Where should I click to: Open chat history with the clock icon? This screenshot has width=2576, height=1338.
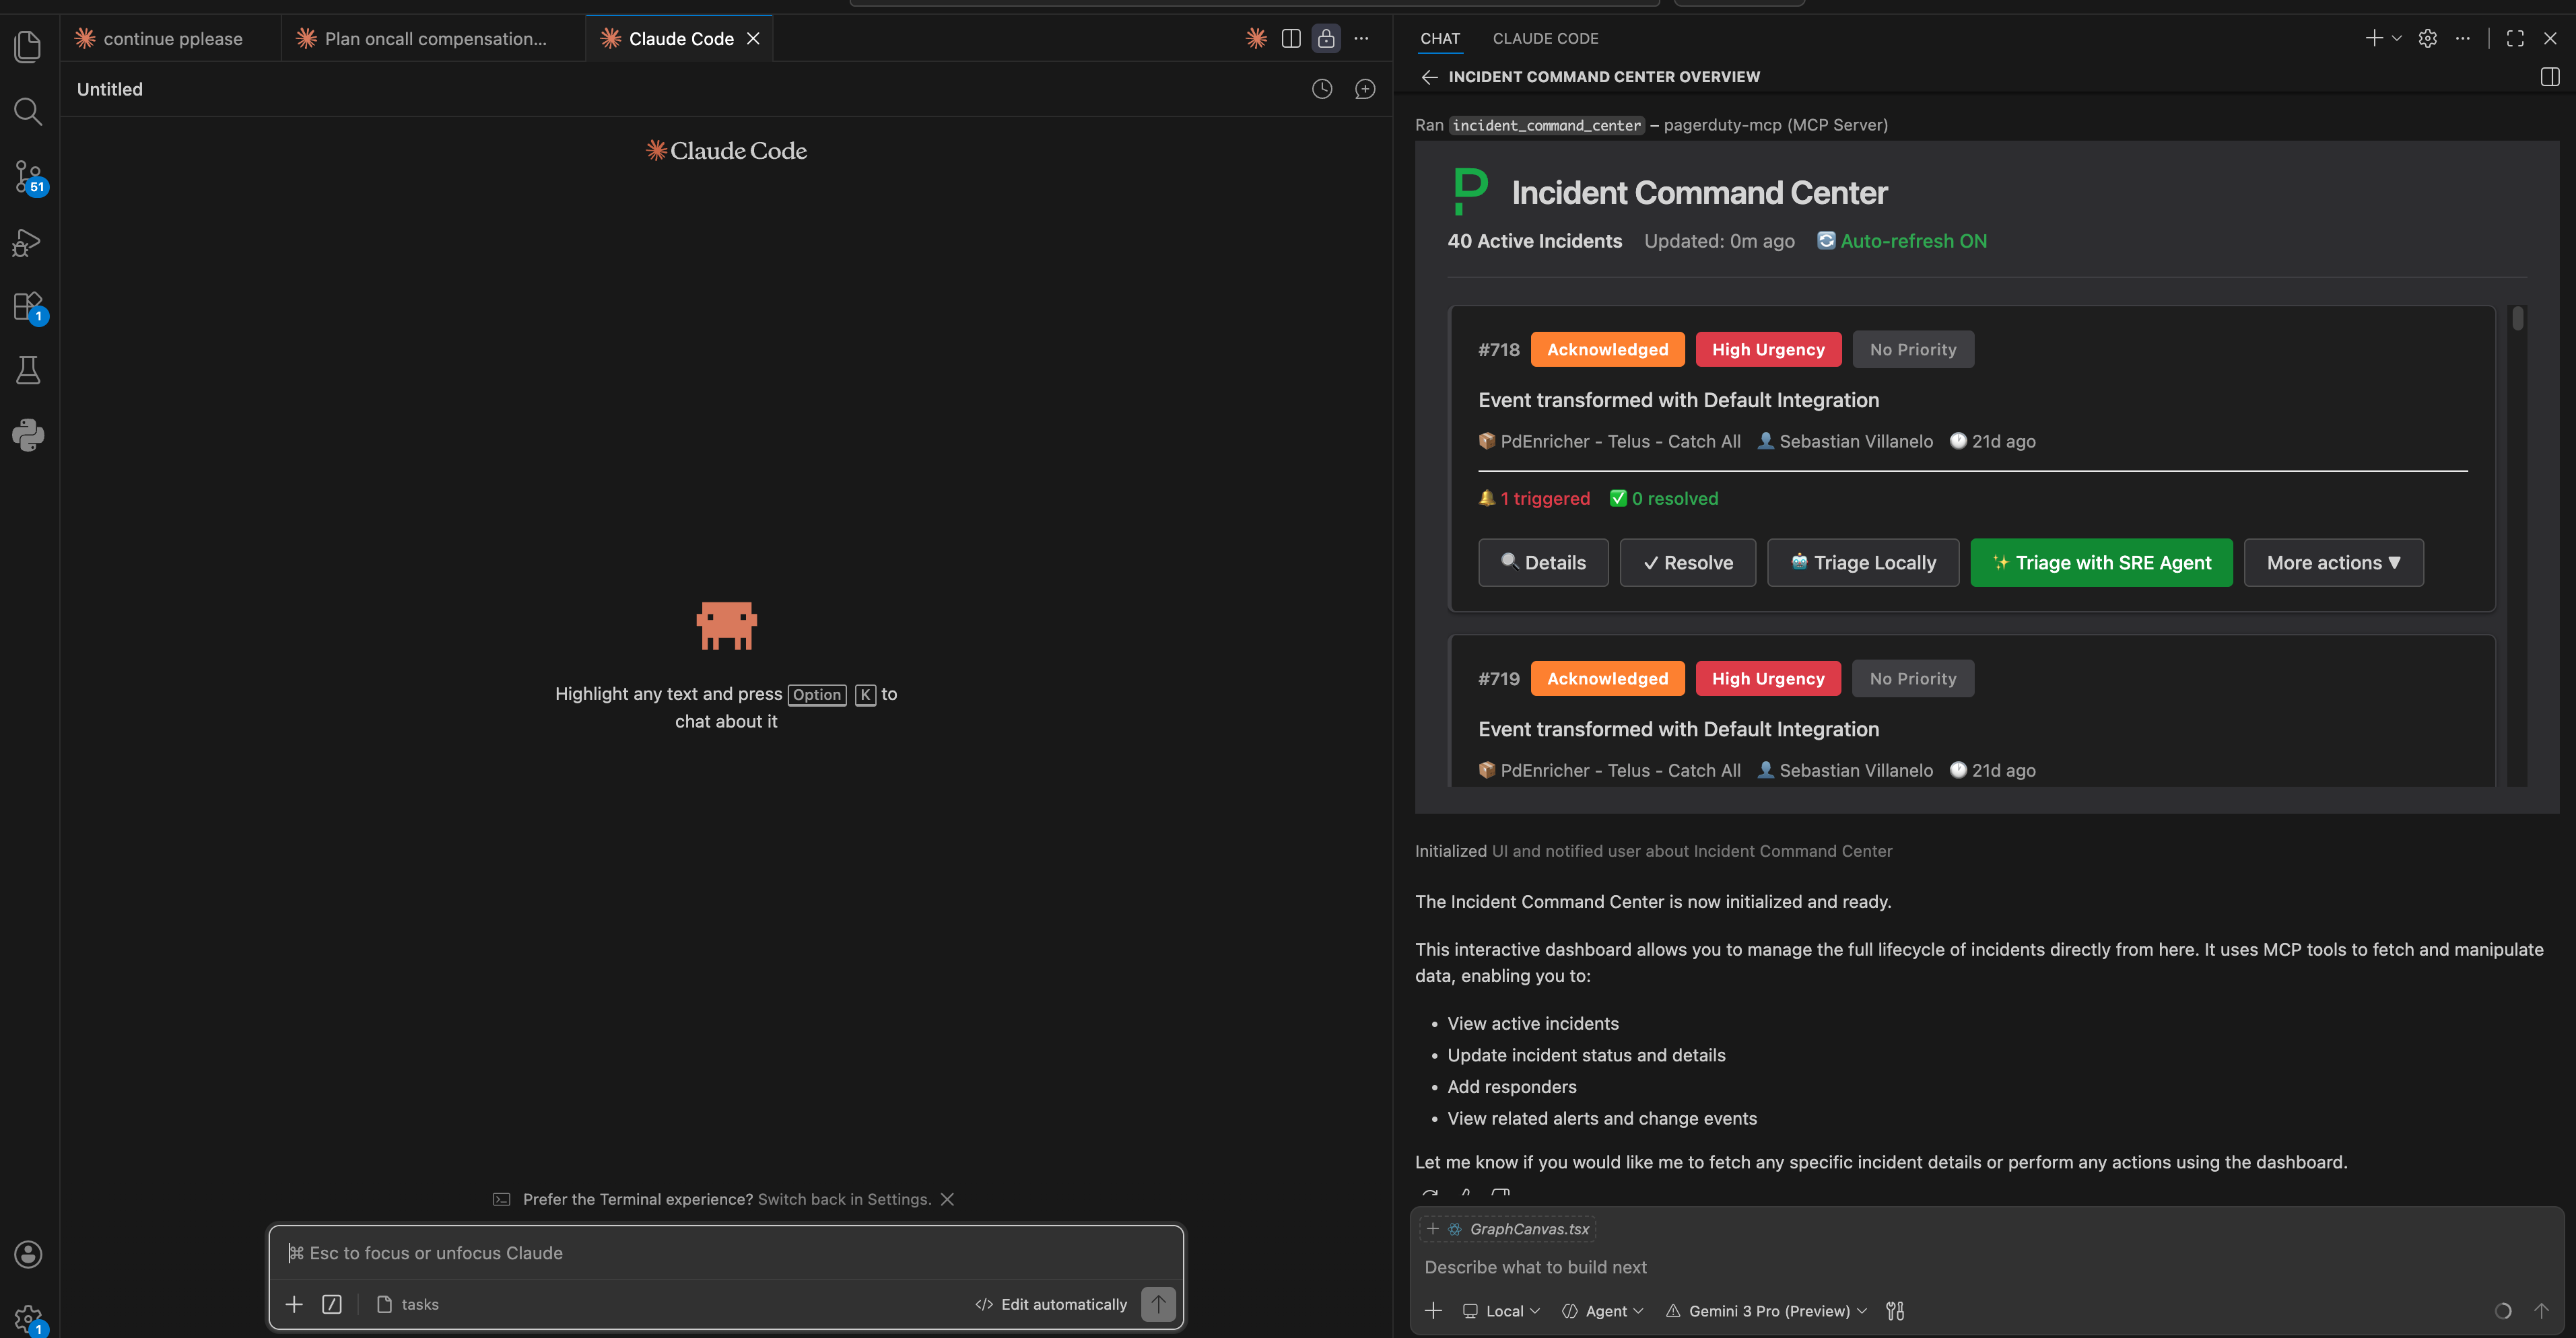pos(1322,88)
